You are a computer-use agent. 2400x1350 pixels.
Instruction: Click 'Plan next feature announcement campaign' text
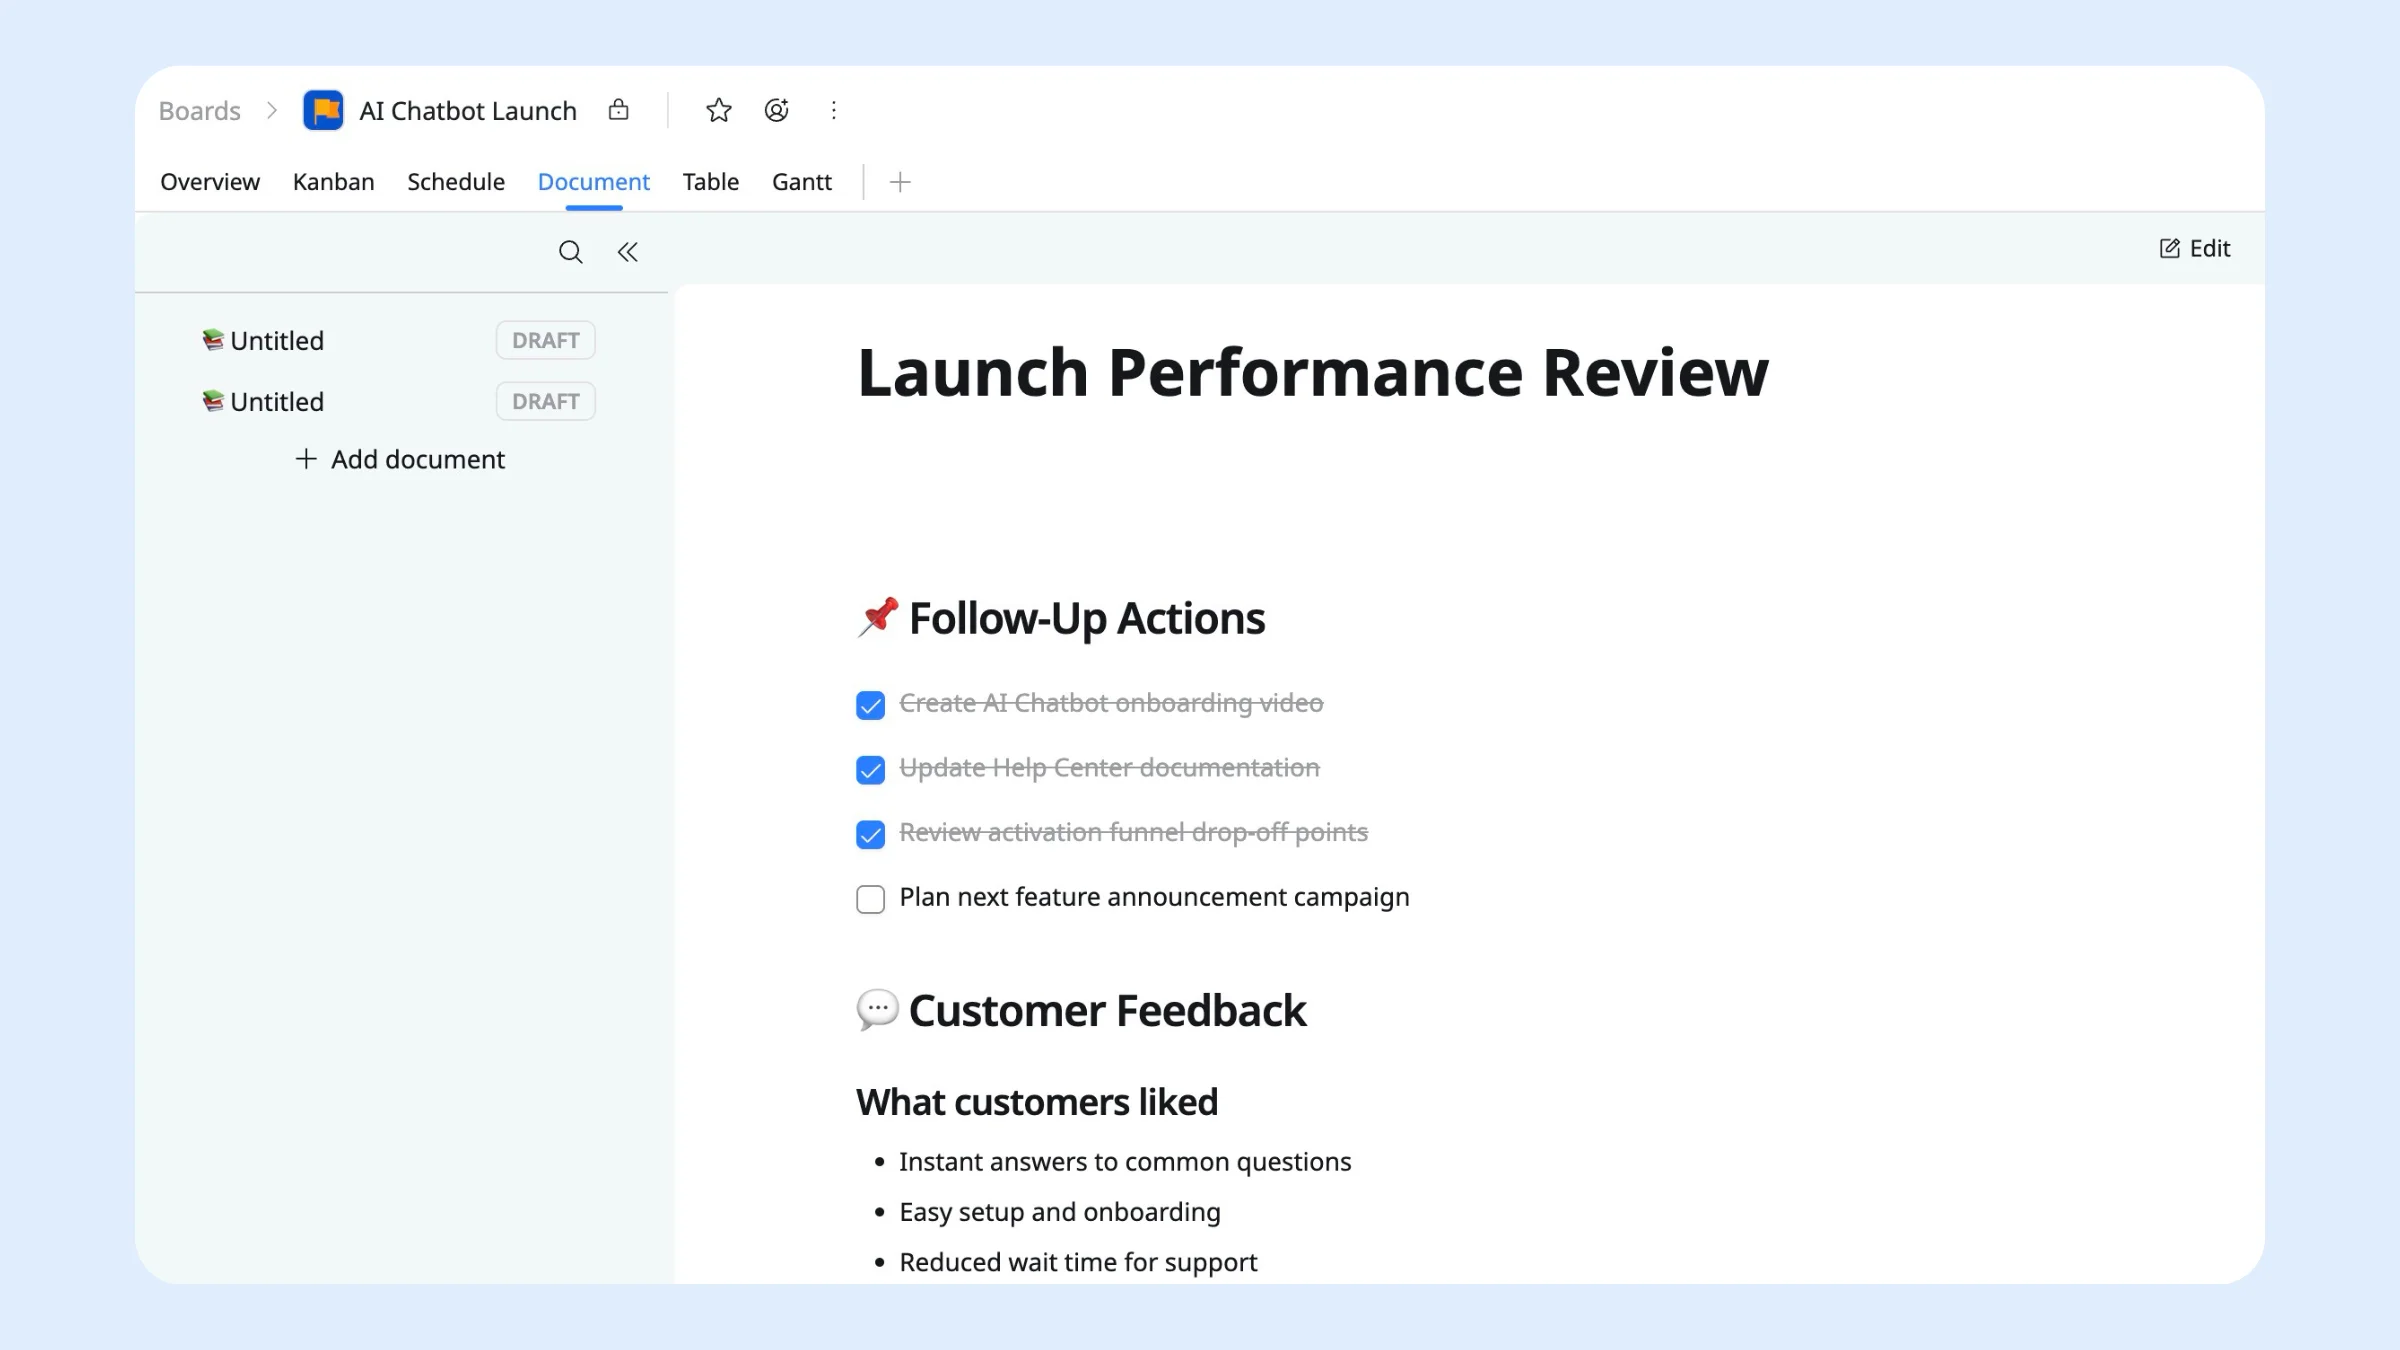(x=1154, y=898)
